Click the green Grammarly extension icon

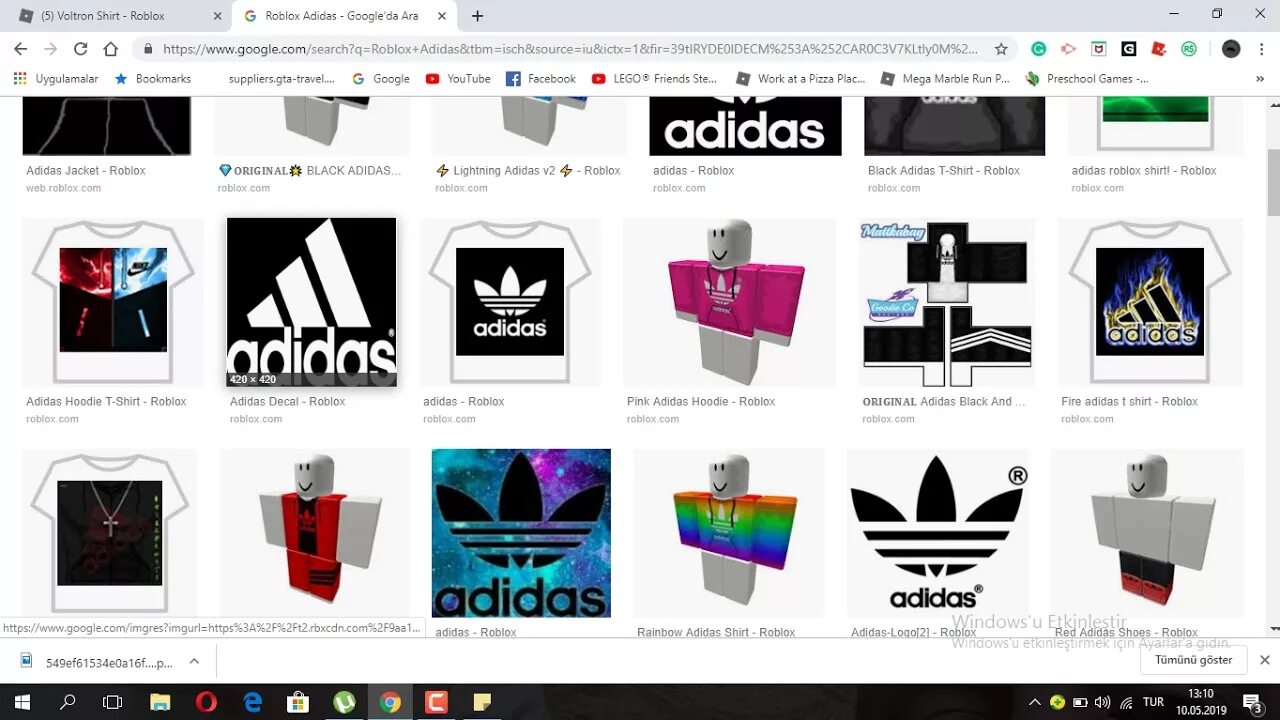point(1039,48)
